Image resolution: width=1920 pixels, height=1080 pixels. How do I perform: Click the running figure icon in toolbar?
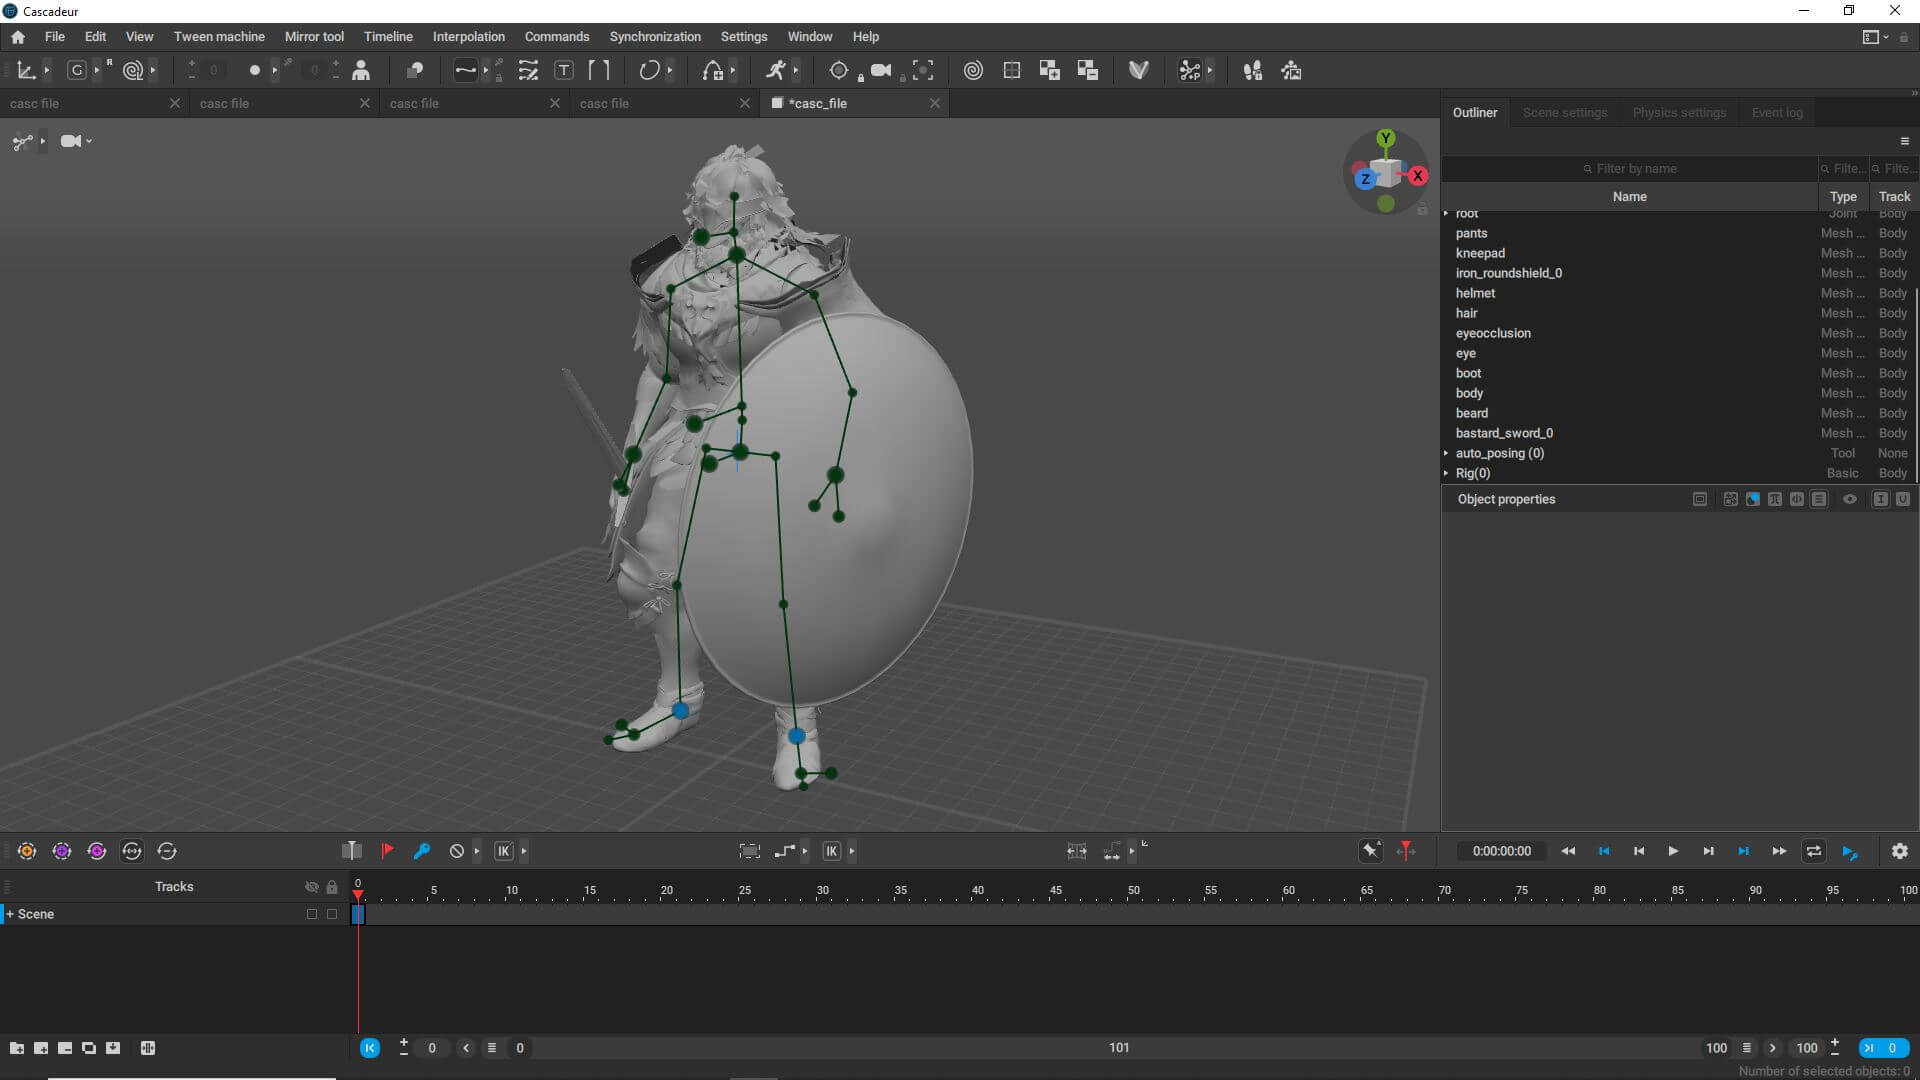tap(776, 70)
